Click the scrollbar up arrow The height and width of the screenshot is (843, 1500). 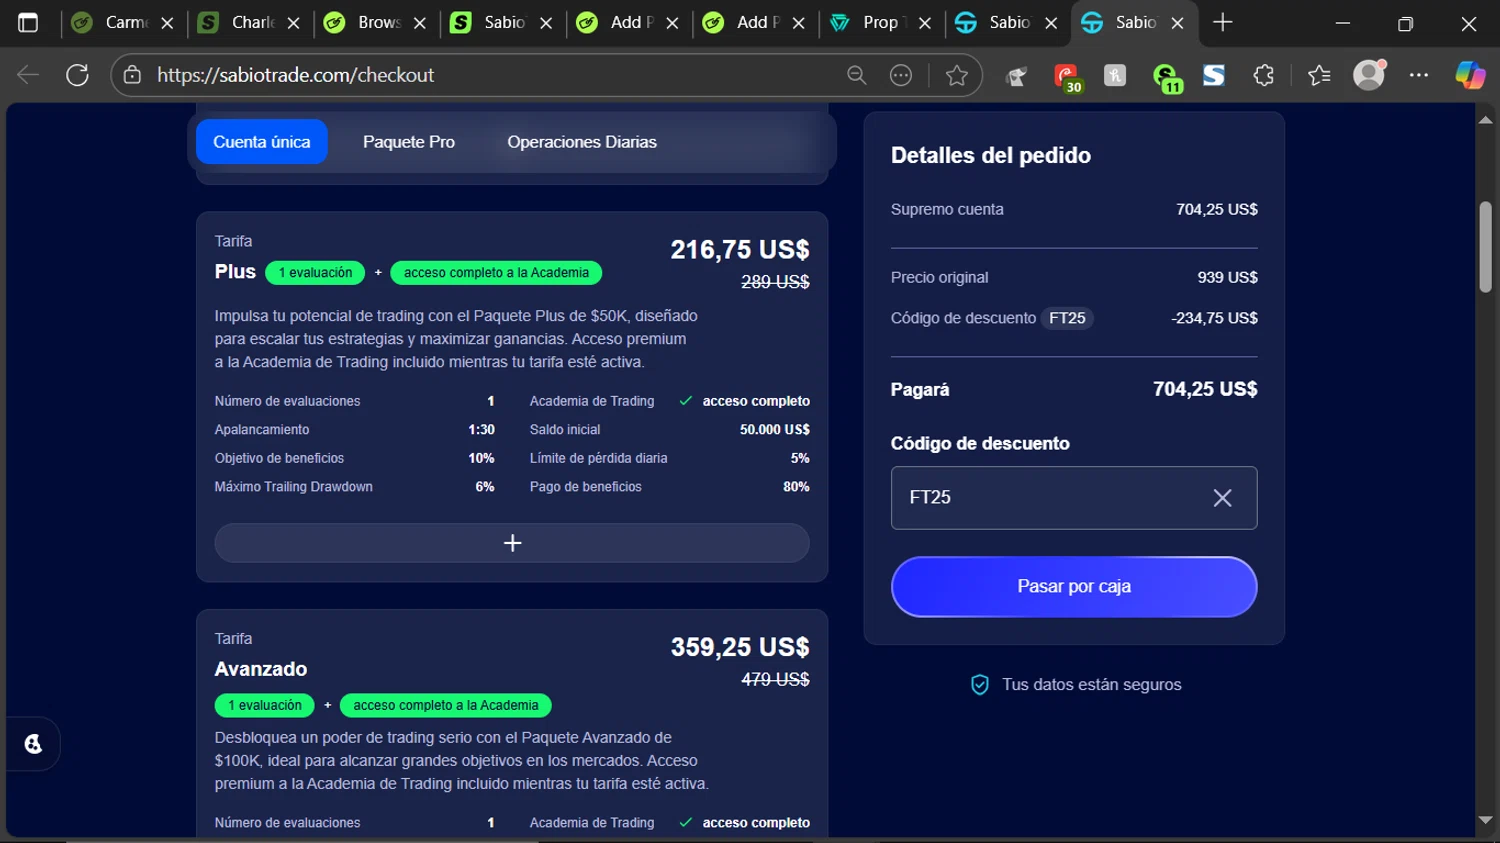click(1485, 120)
